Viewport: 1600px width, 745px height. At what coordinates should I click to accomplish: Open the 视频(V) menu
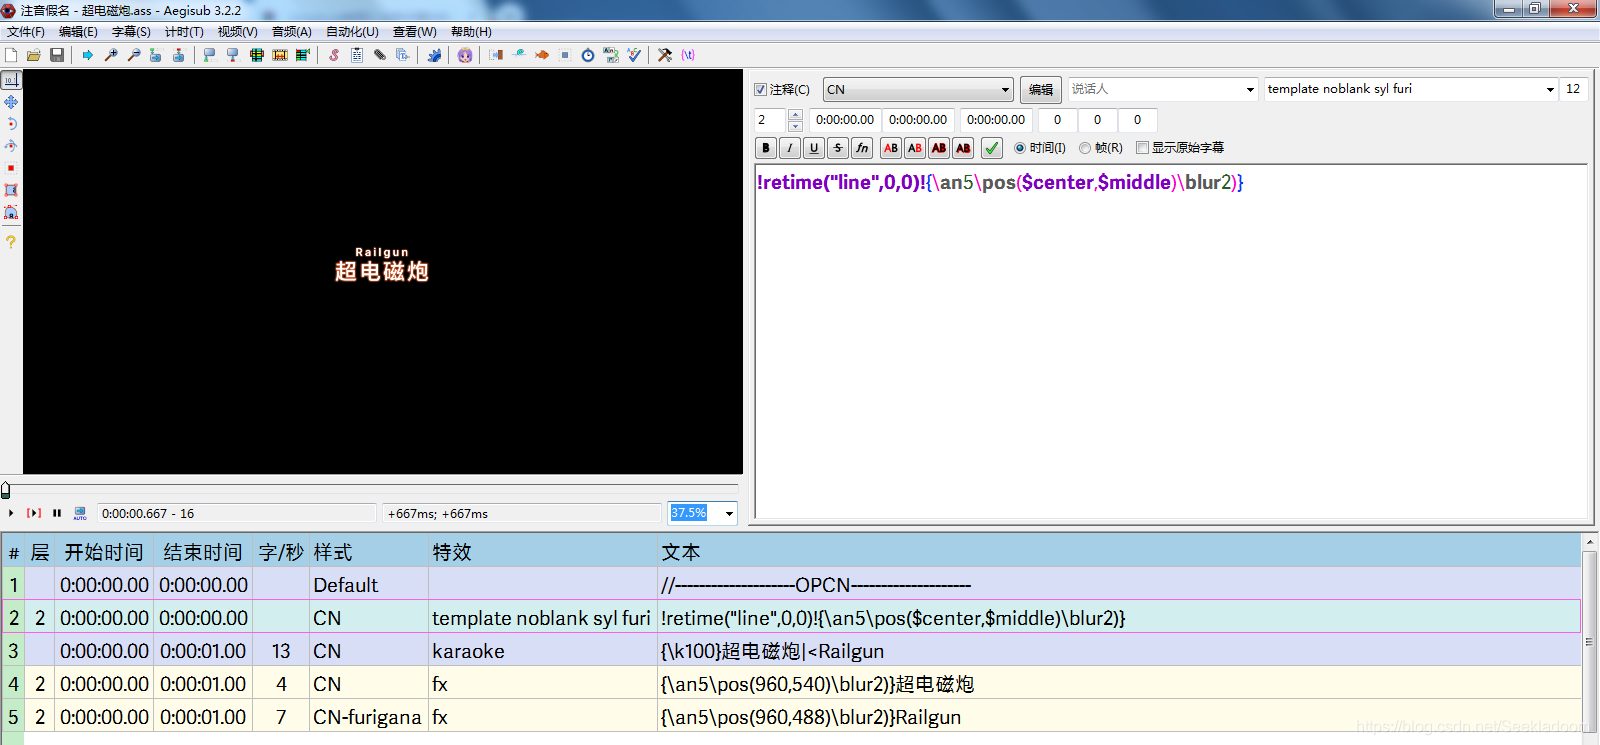(x=238, y=32)
